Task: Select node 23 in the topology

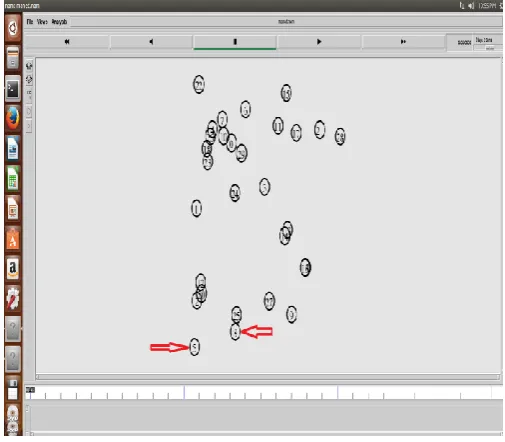Action: point(208,162)
